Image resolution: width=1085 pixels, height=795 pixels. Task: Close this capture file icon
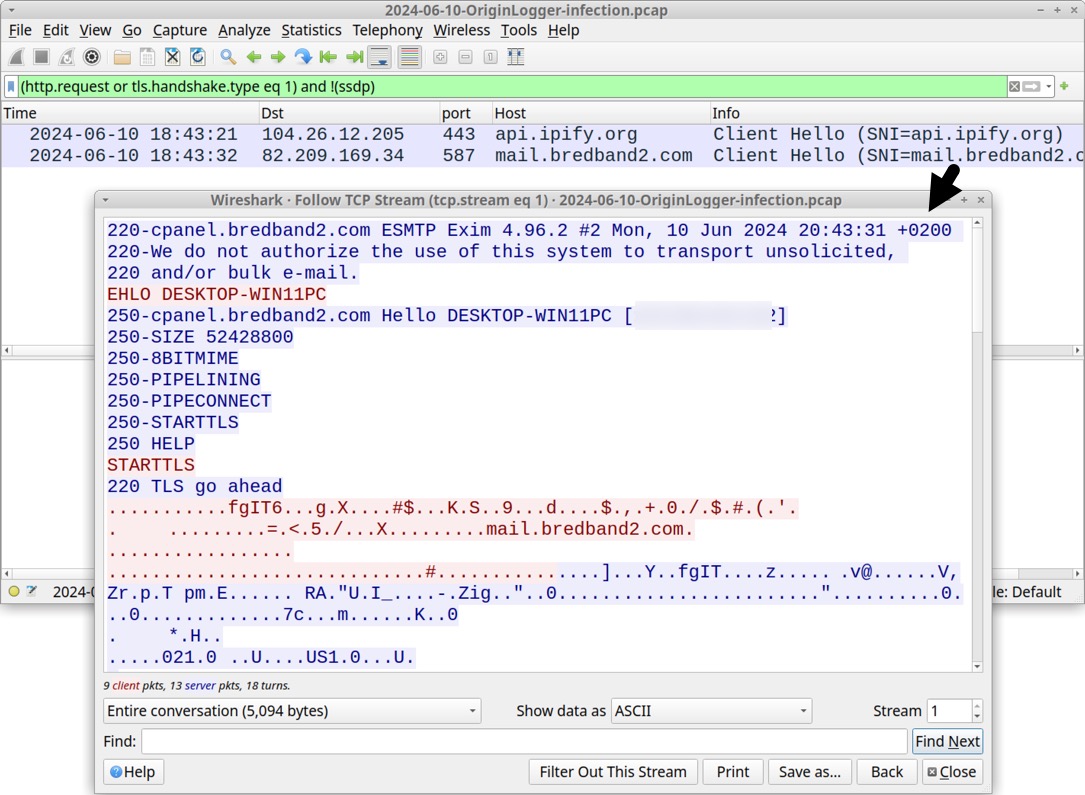point(172,57)
